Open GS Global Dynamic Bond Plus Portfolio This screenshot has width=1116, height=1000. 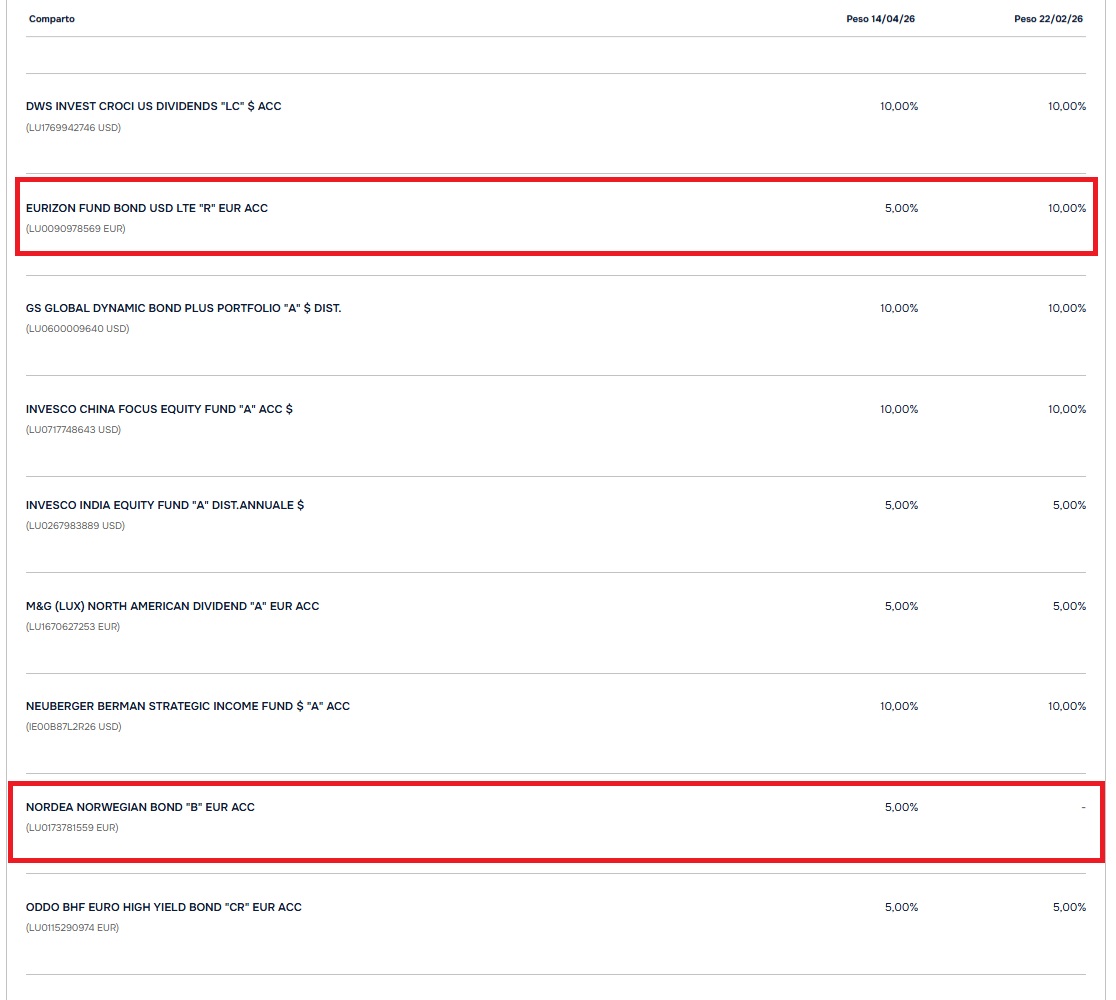(183, 308)
